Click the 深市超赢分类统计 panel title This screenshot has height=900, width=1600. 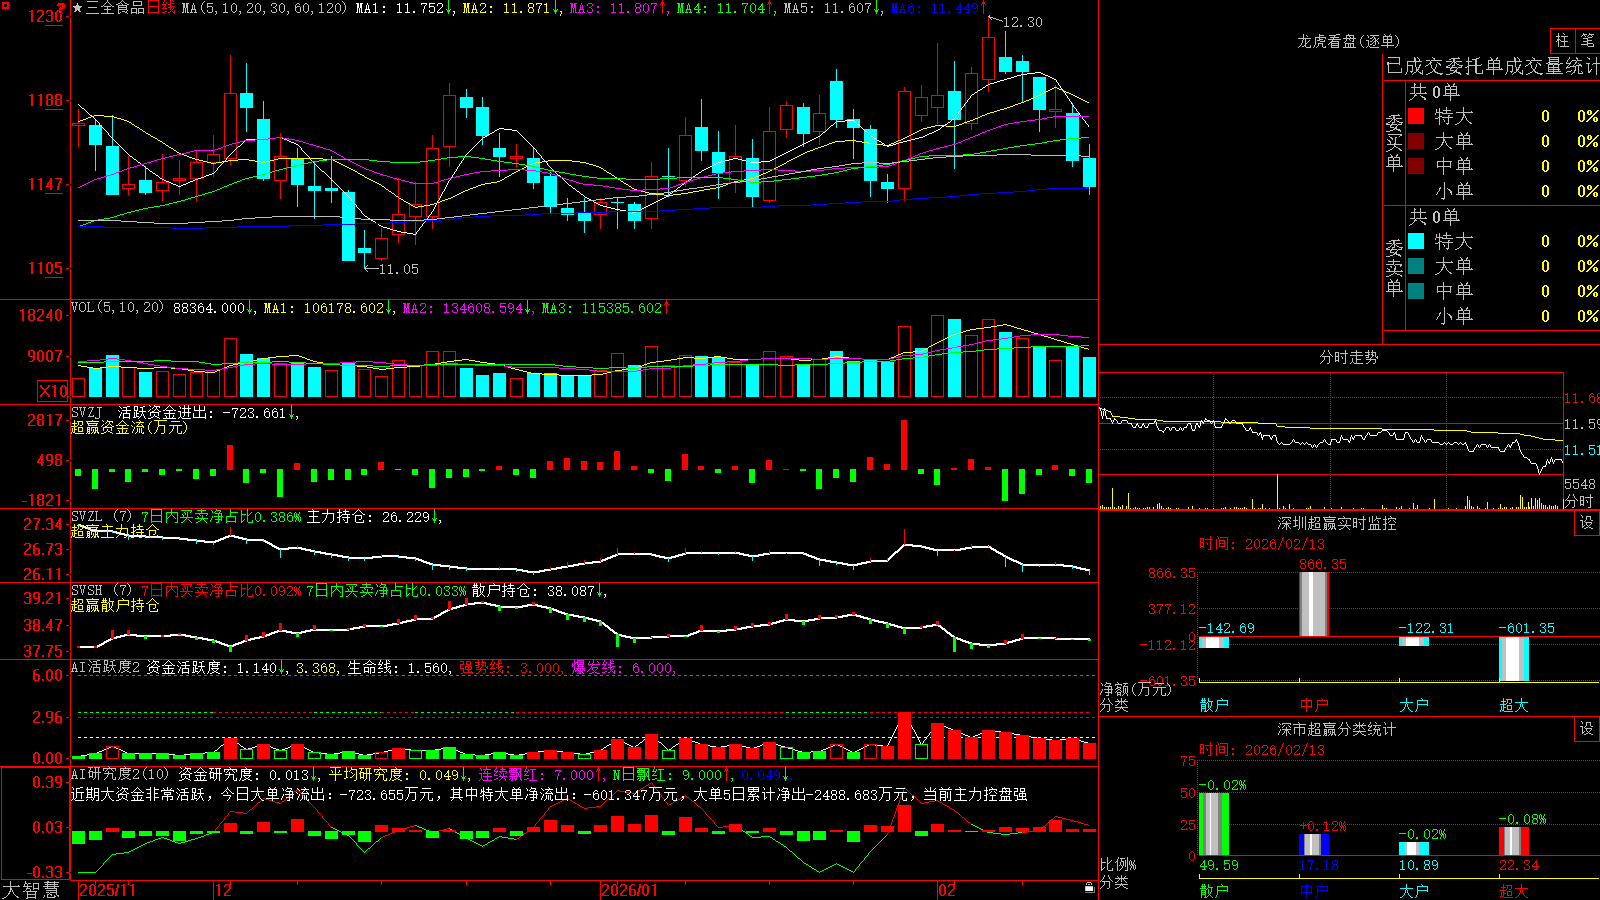(1337, 729)
